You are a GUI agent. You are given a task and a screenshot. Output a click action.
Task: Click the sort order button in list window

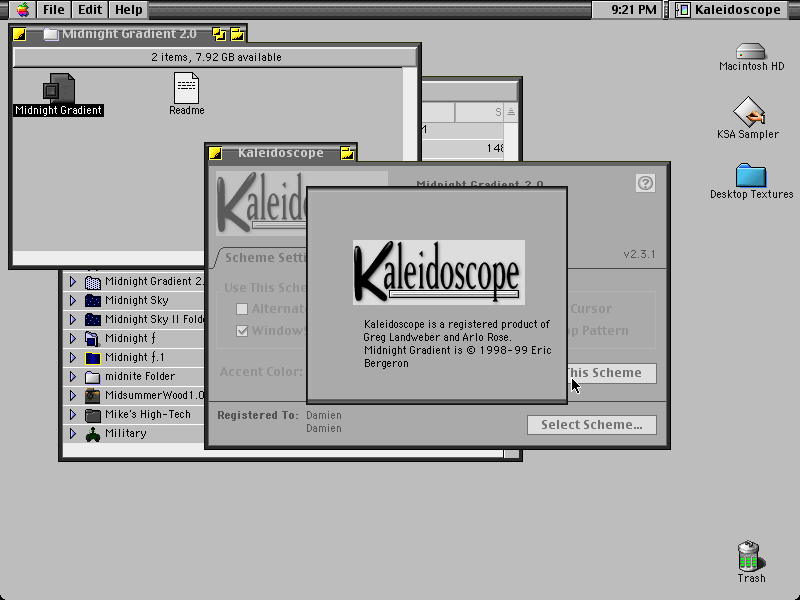click(x=511, y=112)
